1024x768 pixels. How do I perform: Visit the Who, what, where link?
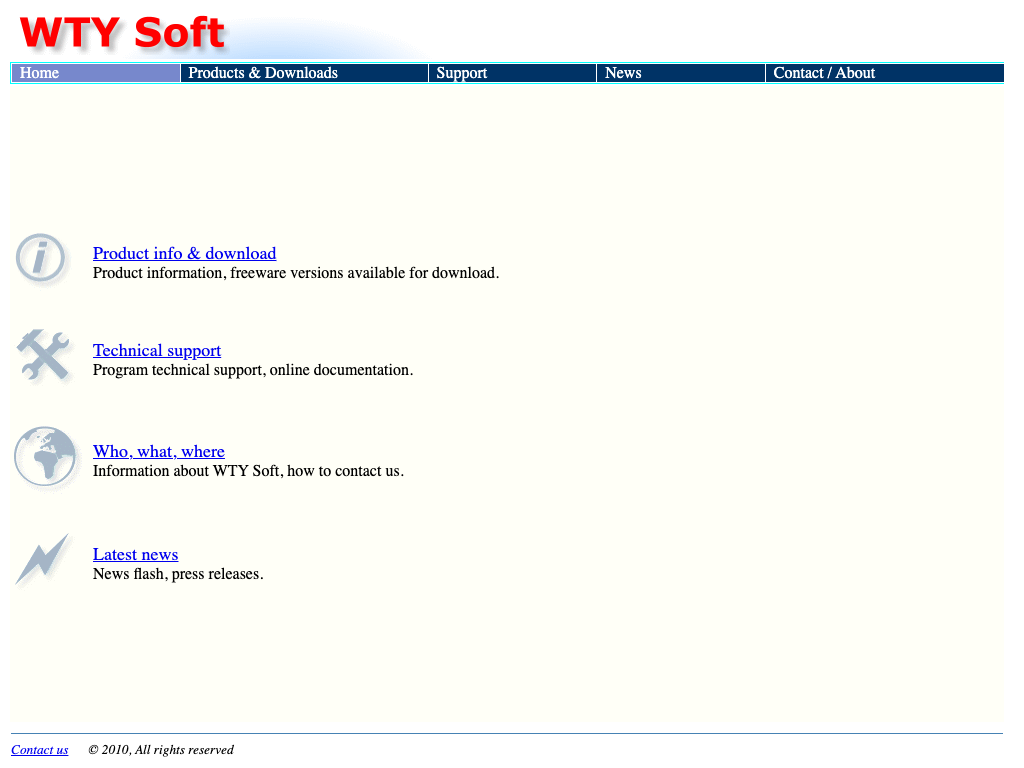coord(159,451)
